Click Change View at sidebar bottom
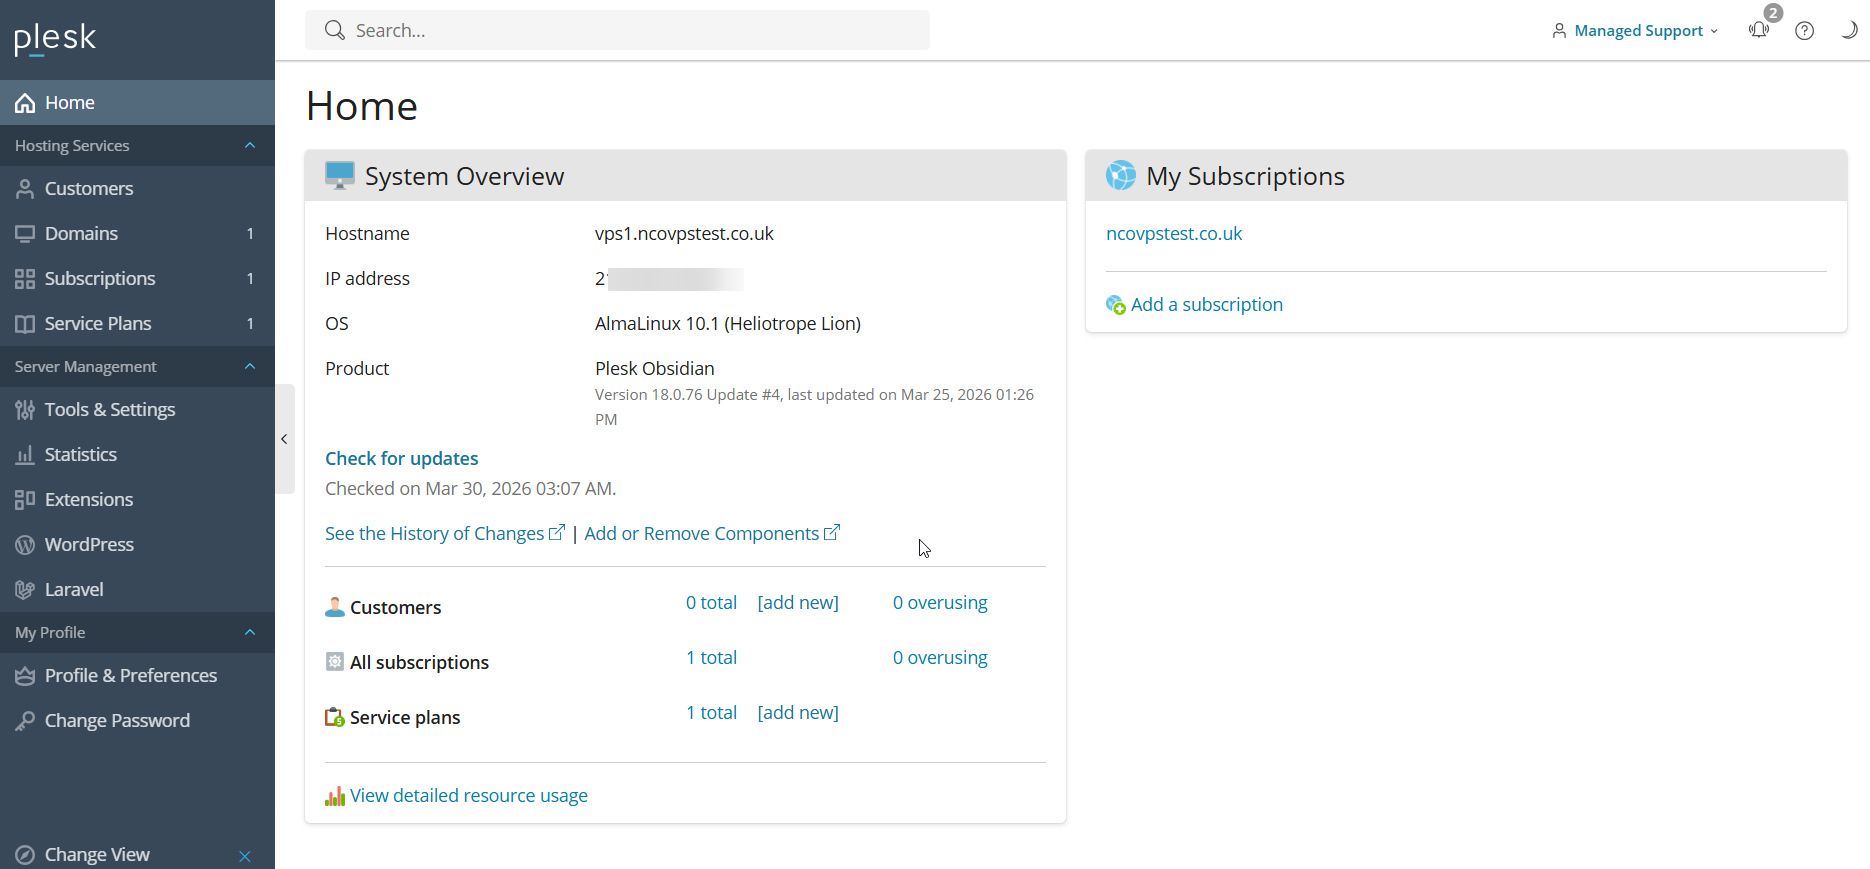The image size is (1870, 869). pyautogui.click(x=97, y=855)
